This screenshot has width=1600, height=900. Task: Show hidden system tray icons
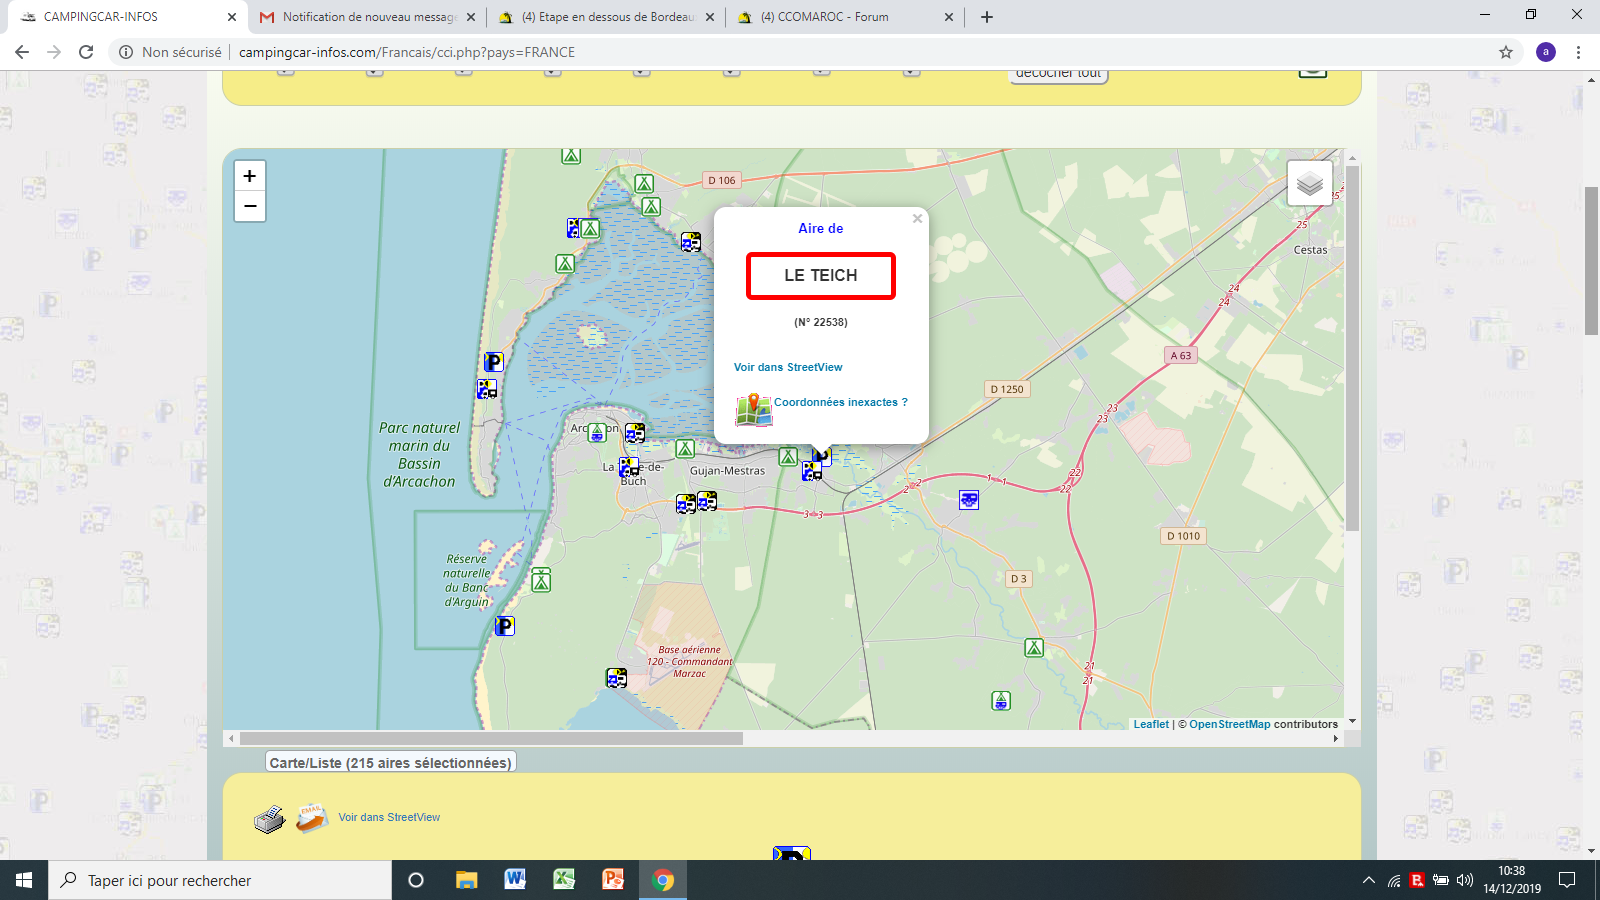click(x=1368, y=880)
